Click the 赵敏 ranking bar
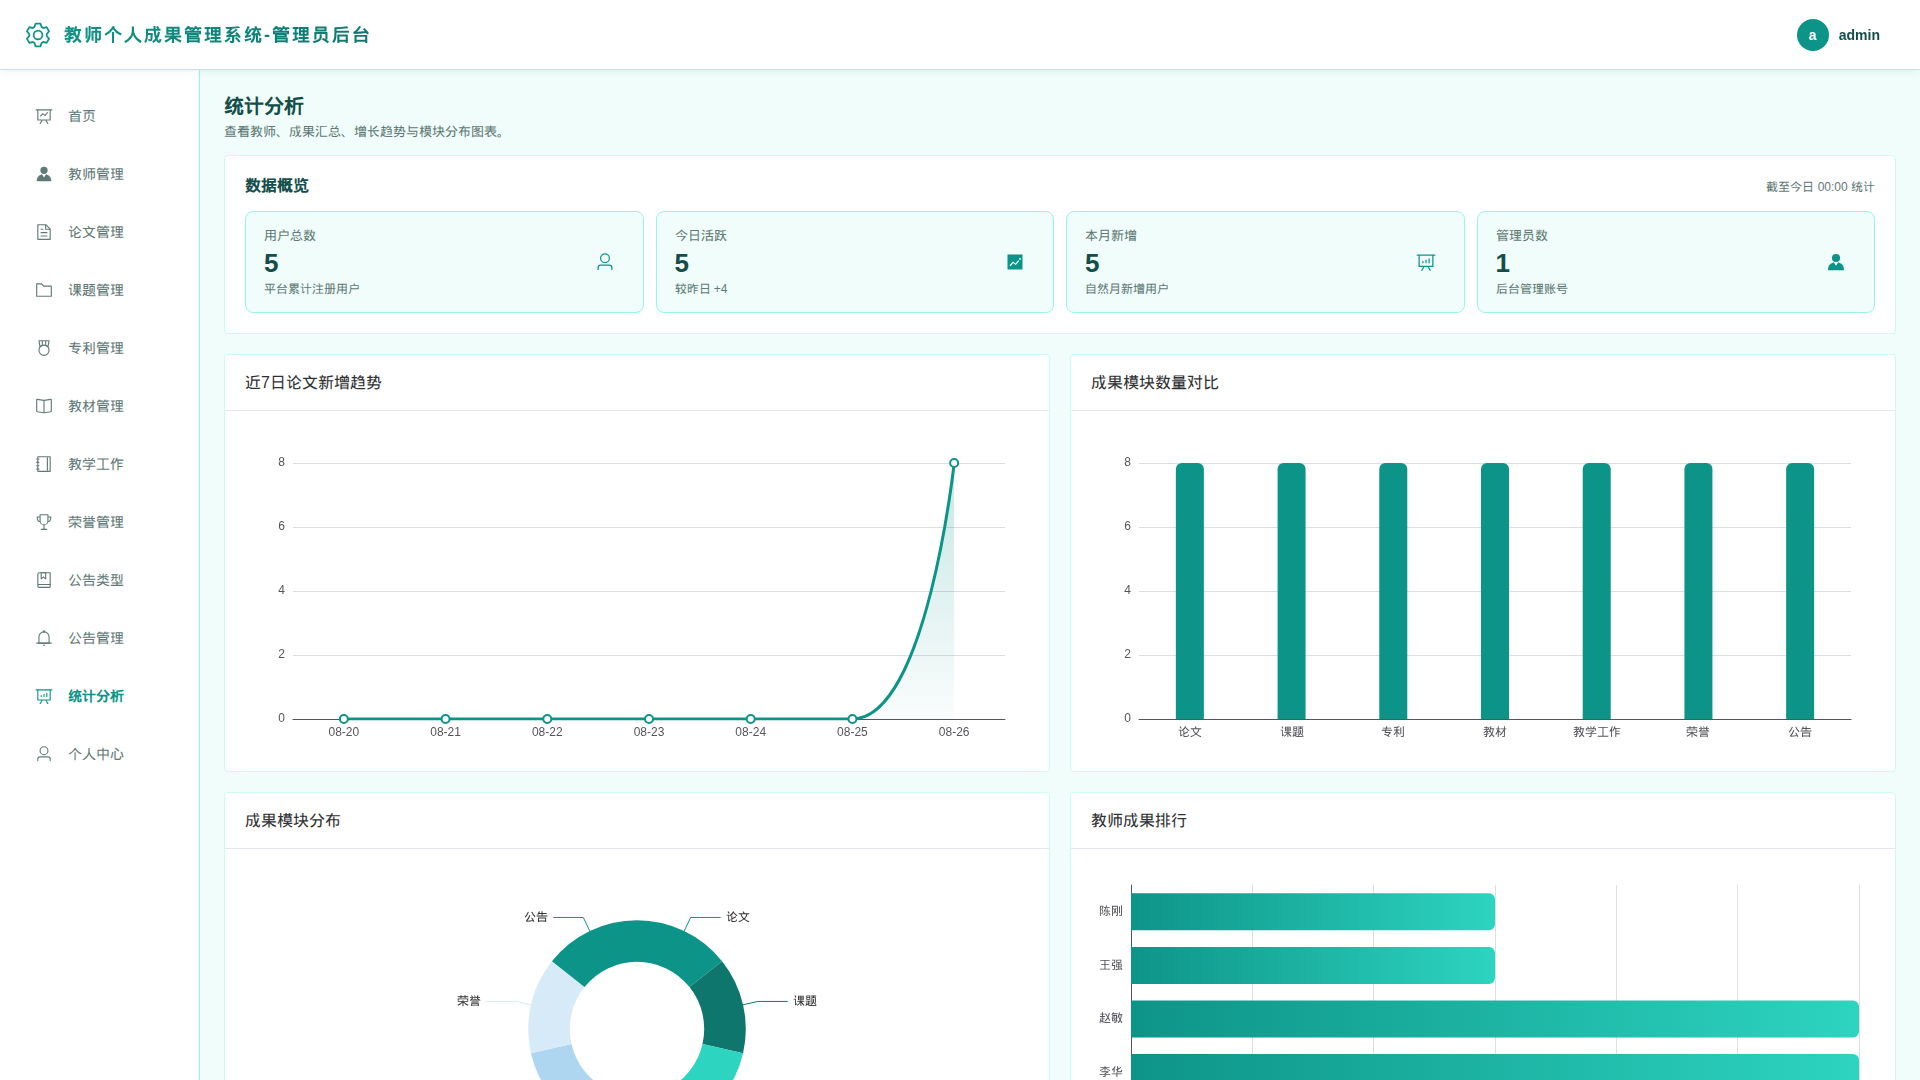This screenshot has width=1920, height=1080. [1495, 1019]
